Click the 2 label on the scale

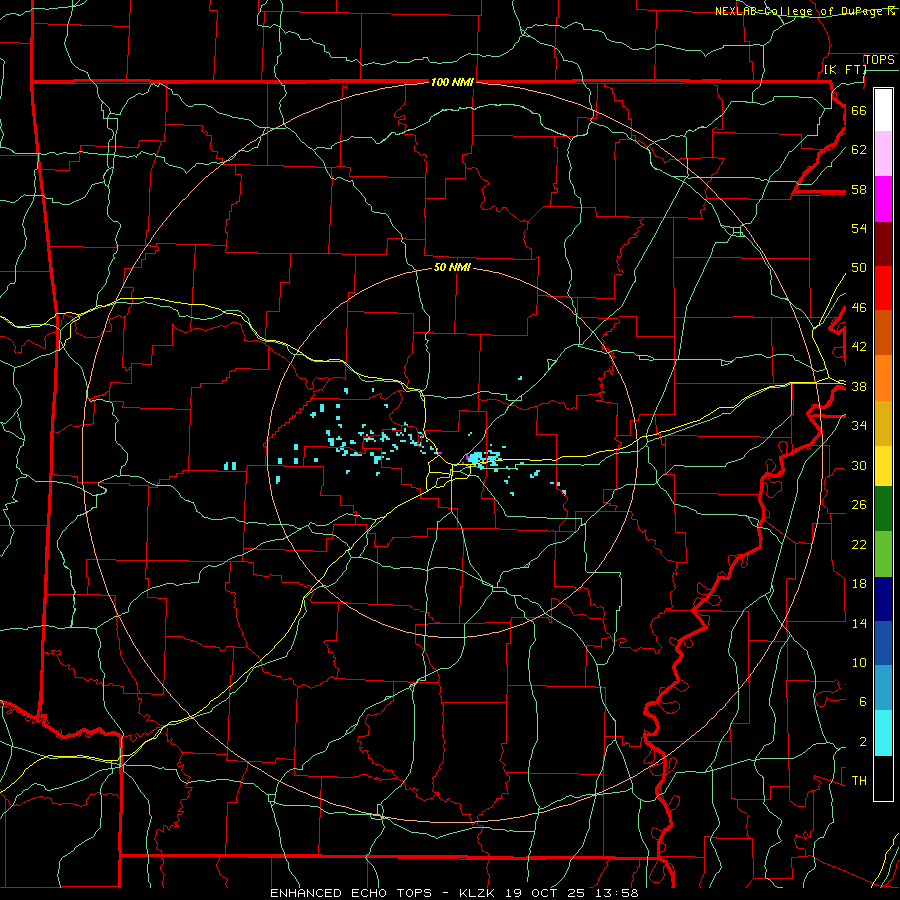[862, 742]
